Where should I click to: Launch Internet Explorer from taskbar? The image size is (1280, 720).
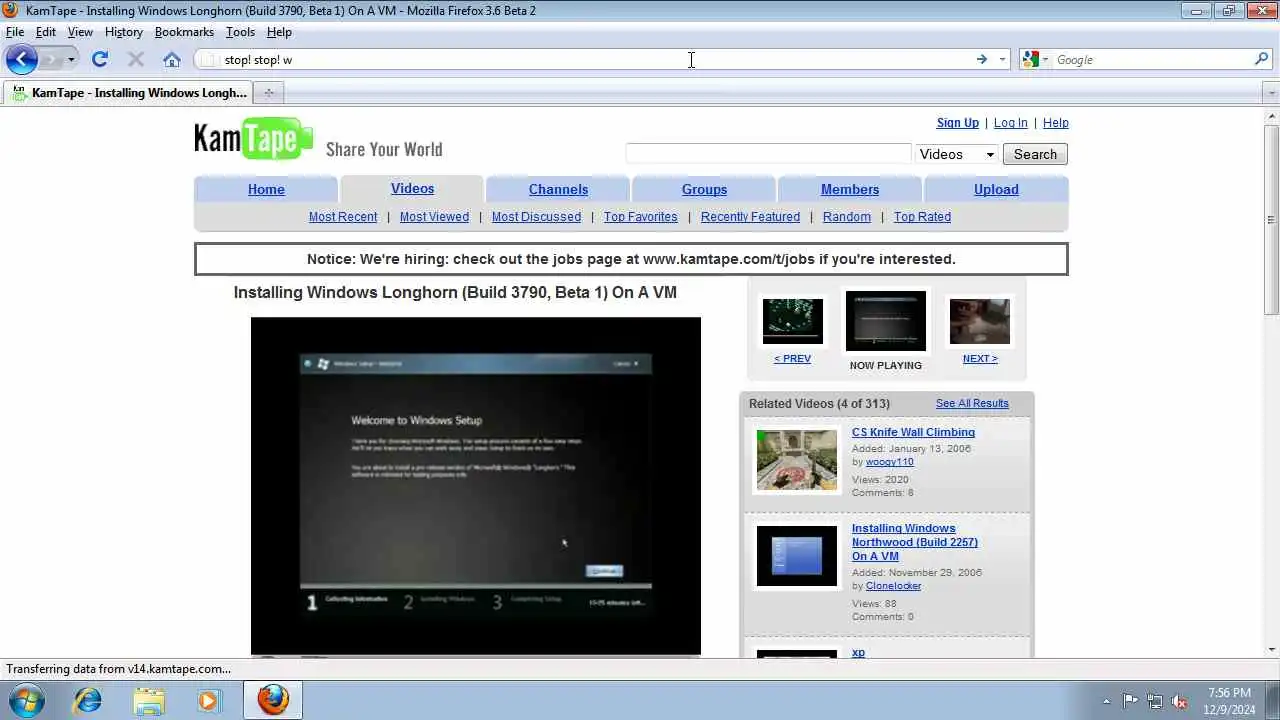88,700
